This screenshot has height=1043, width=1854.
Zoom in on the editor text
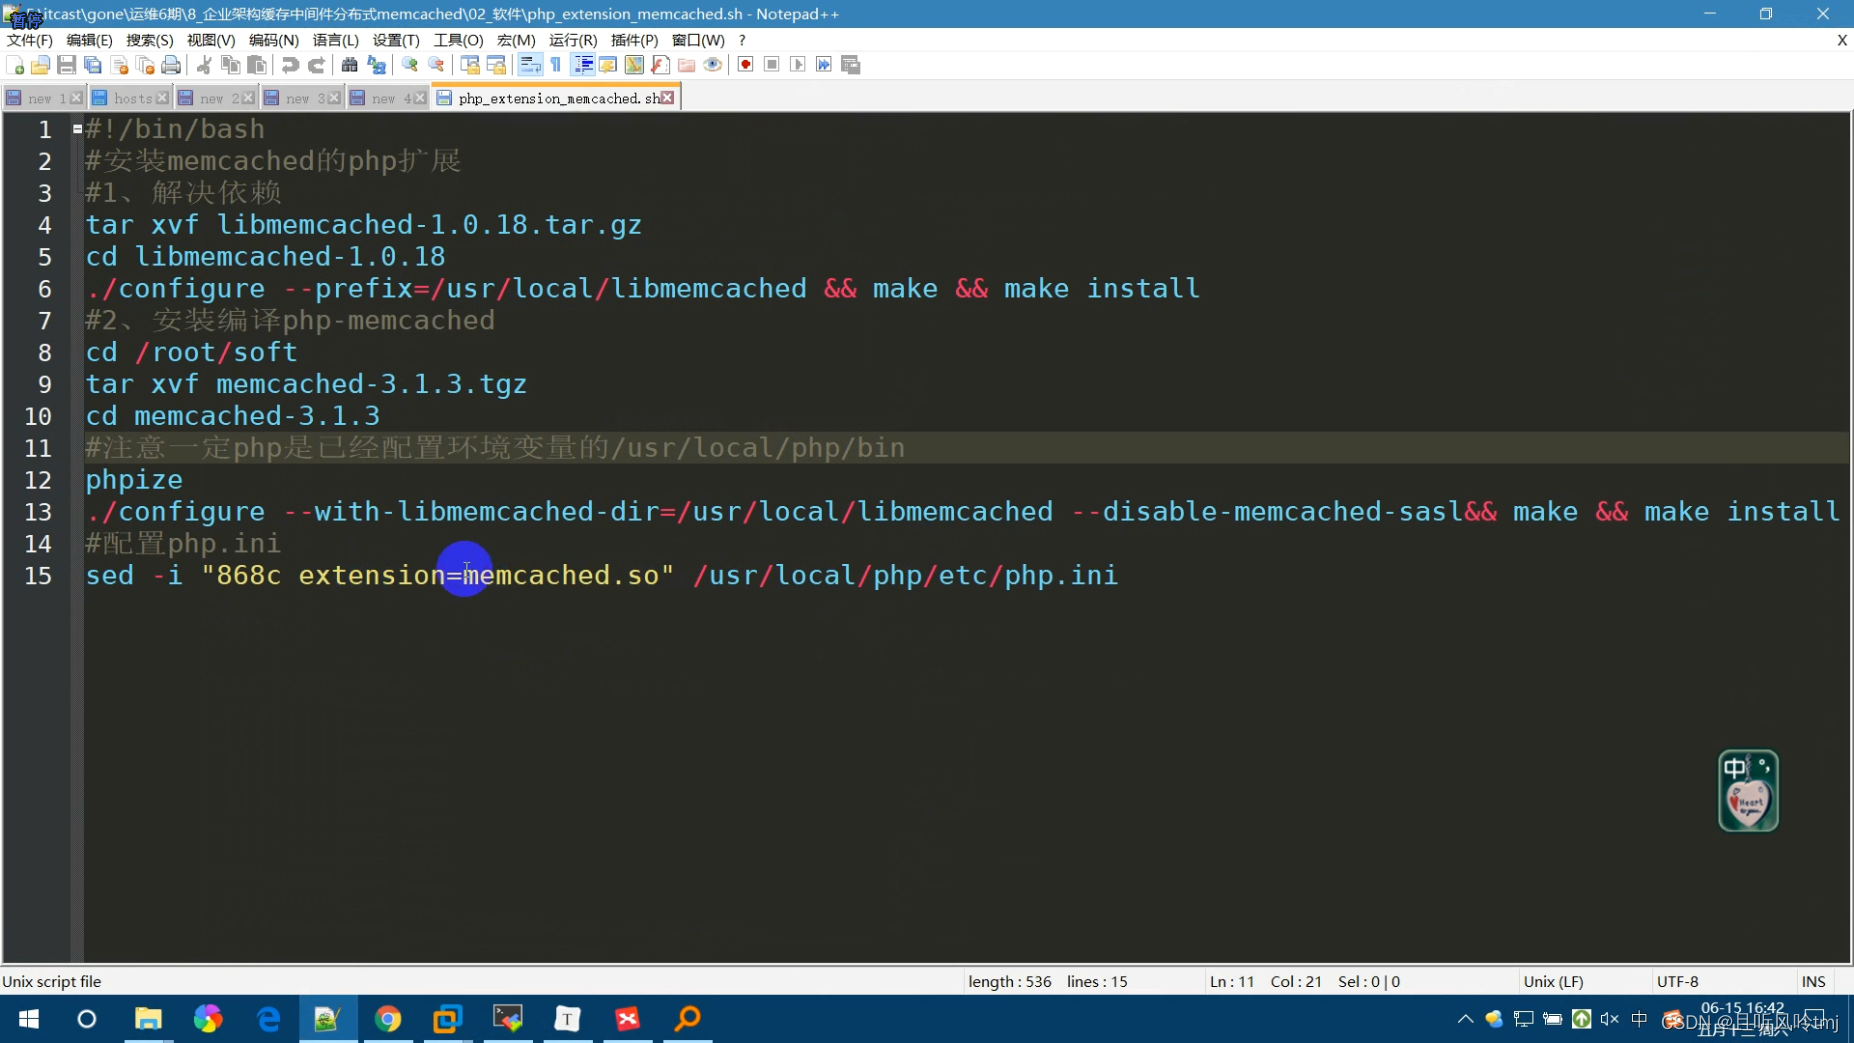(409, 64)
